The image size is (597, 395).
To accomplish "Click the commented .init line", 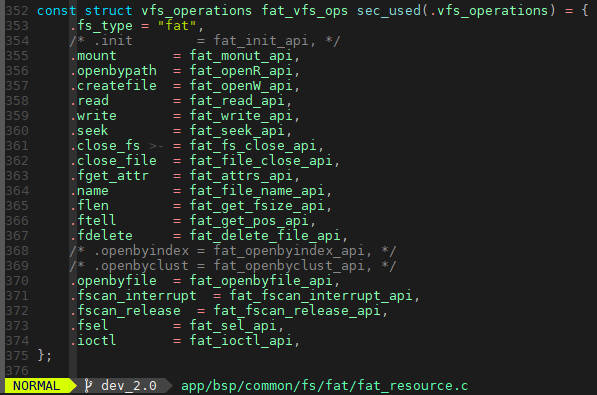I will coord(204,41).
